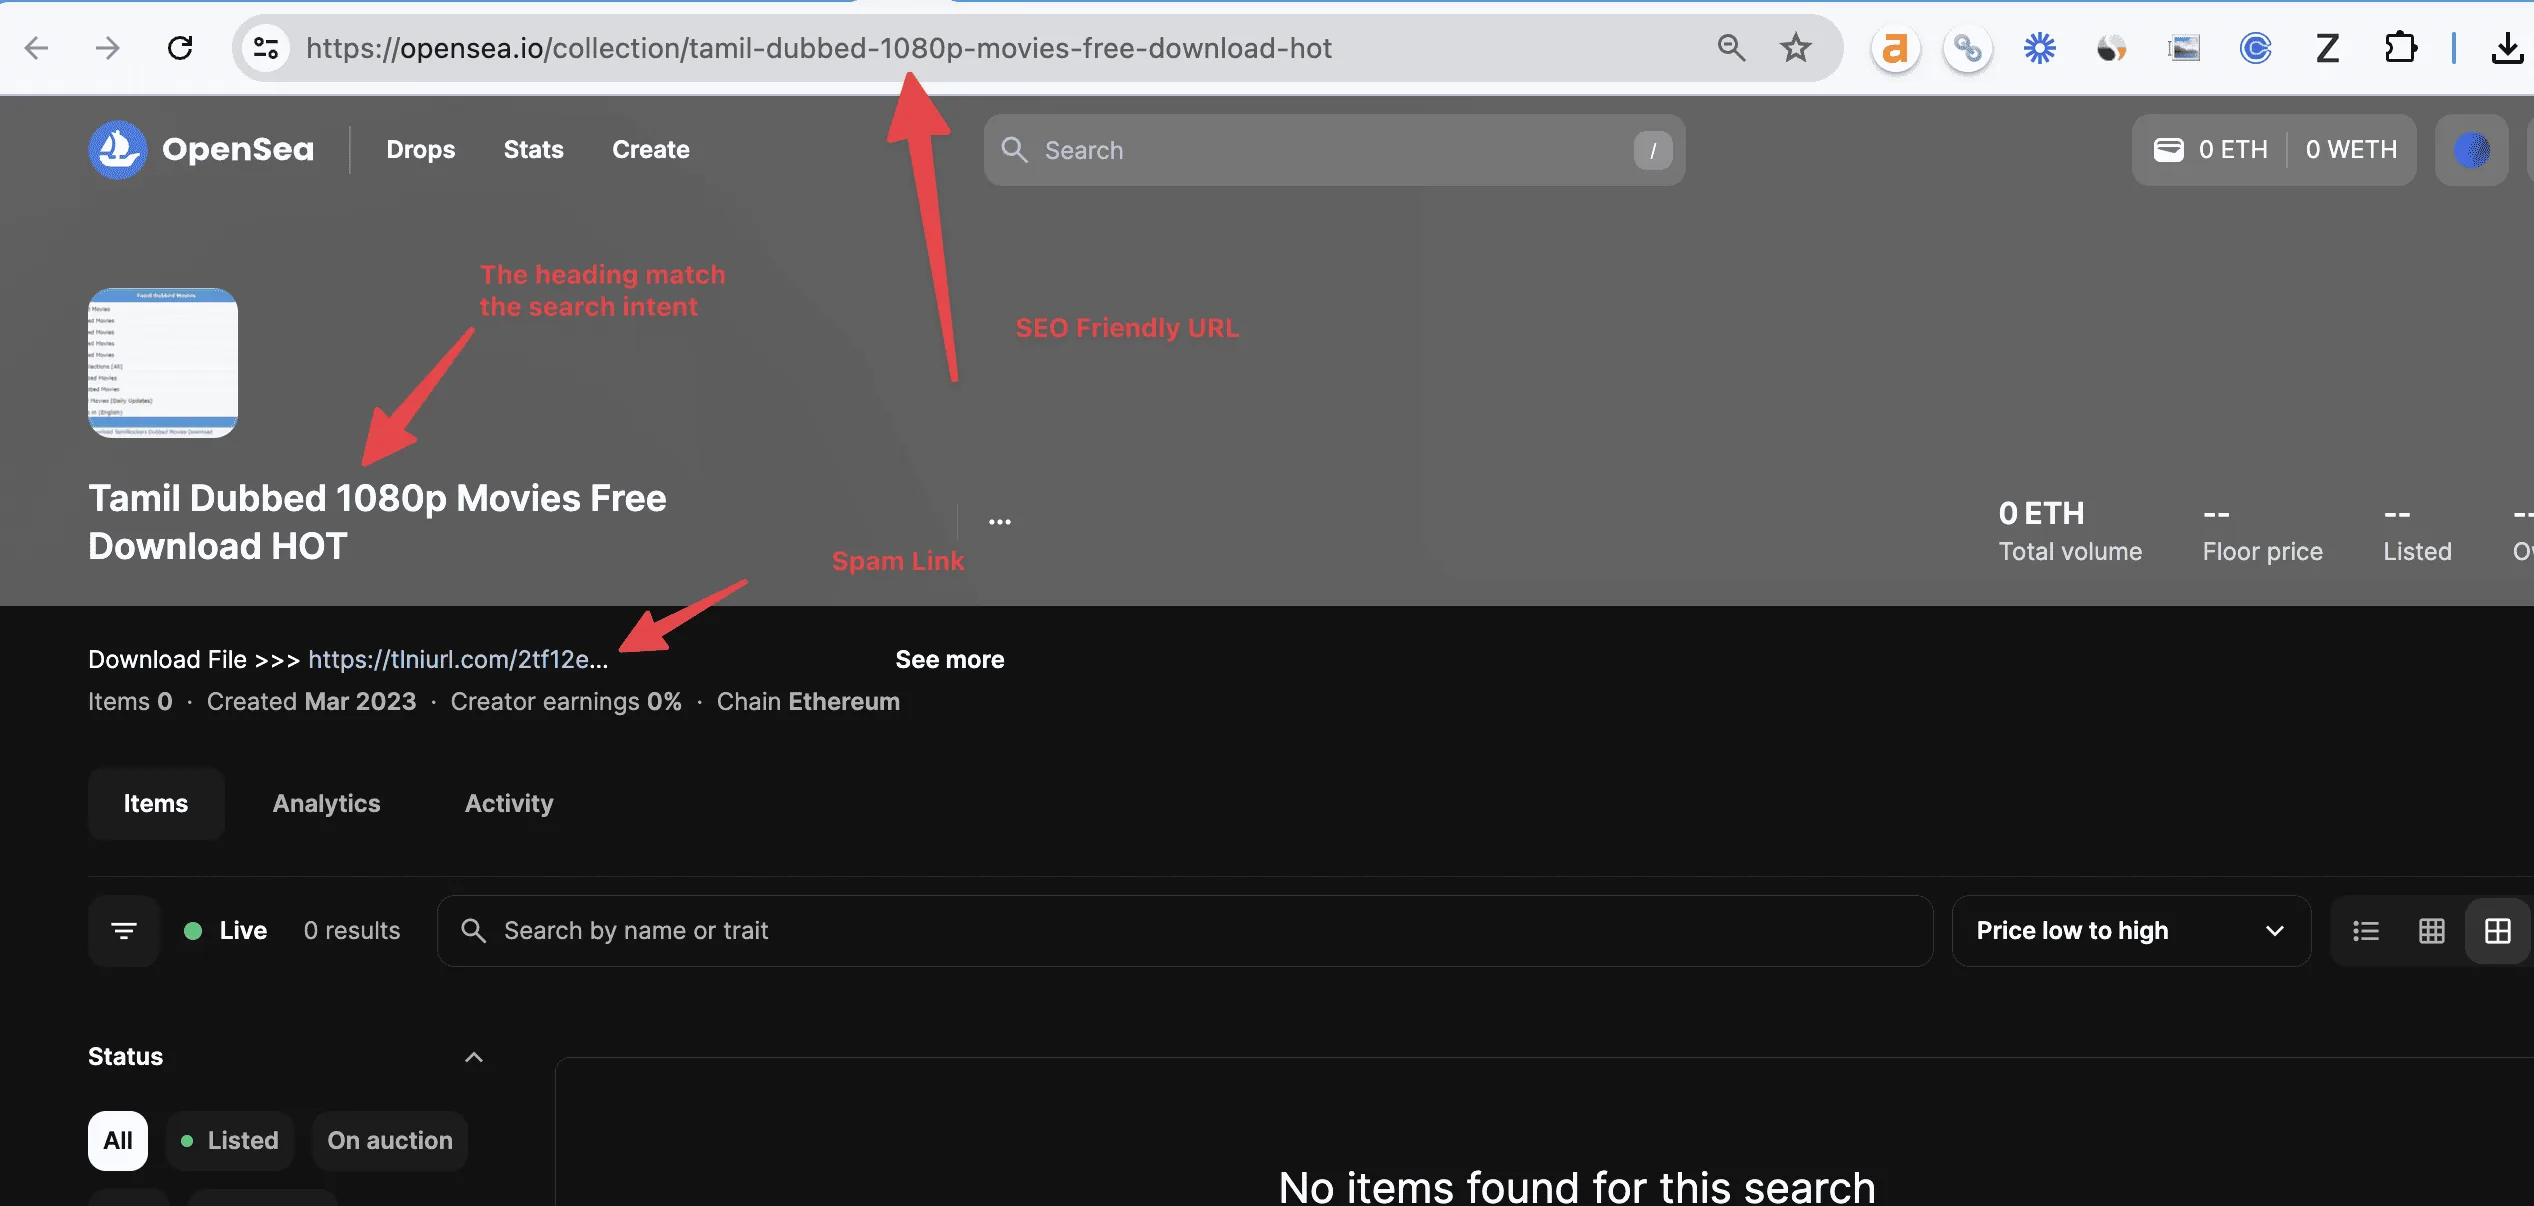Click the collection thumbnail image

[163, 363]
